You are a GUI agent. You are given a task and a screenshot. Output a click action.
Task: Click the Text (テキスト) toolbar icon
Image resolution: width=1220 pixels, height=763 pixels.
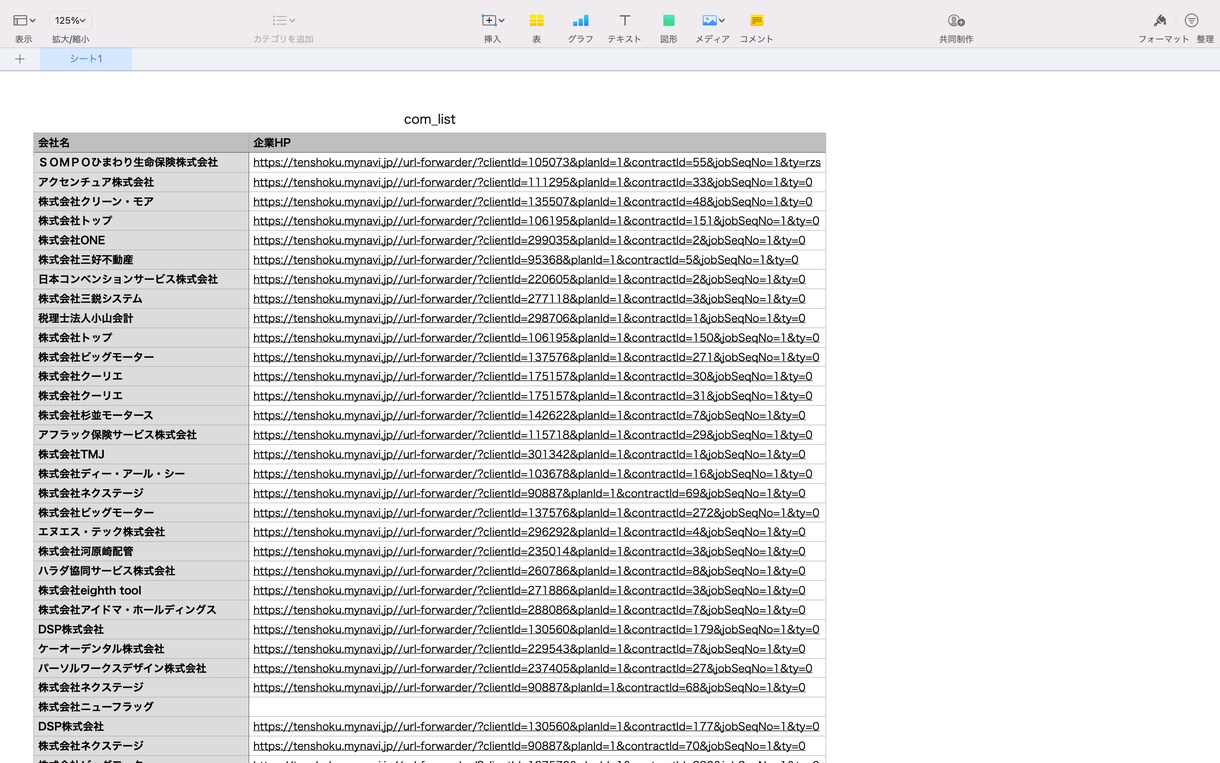[624, 20]
